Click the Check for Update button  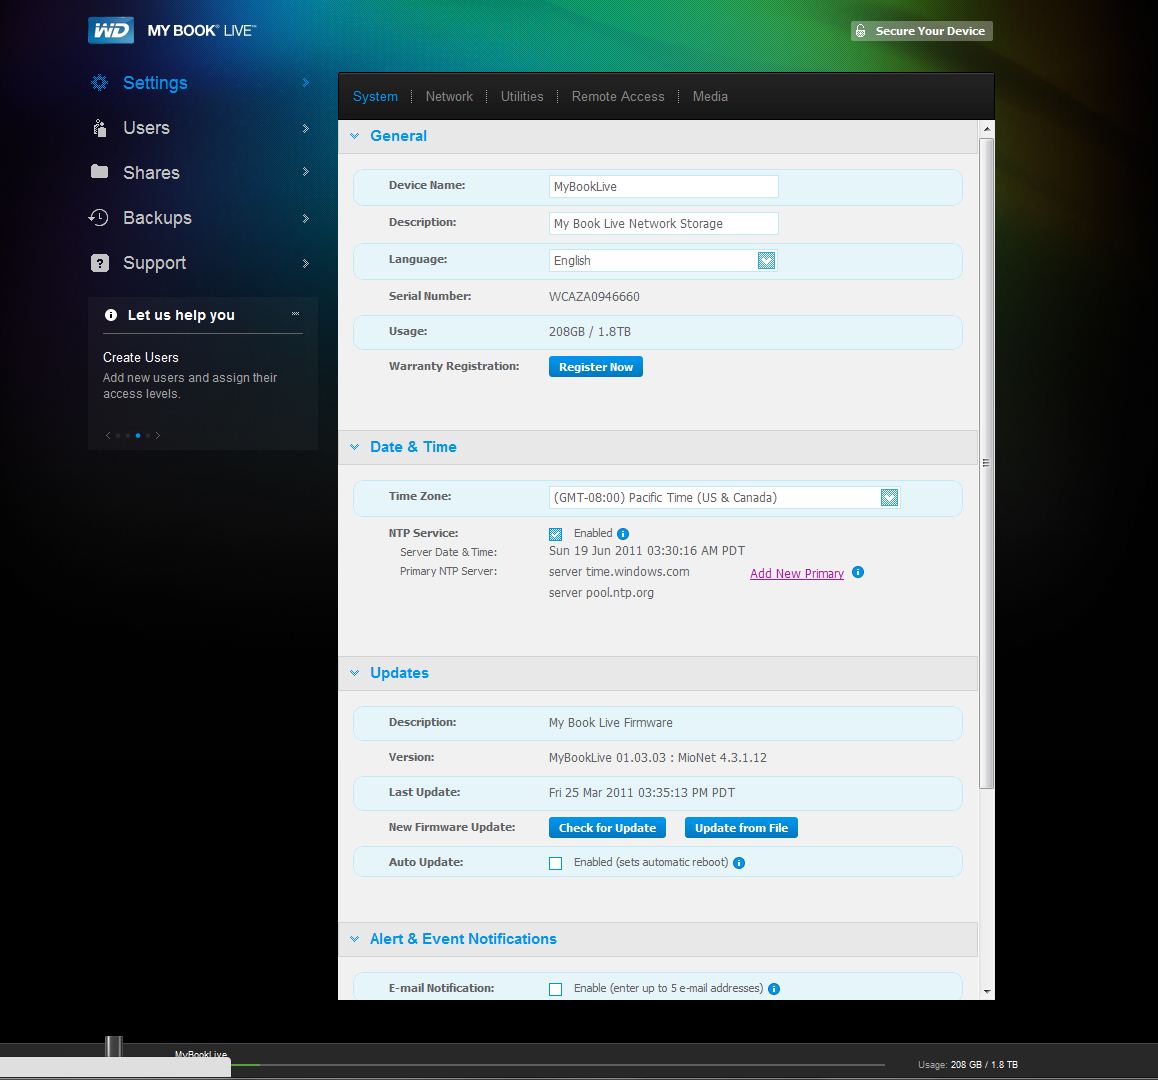coord(607,828)
